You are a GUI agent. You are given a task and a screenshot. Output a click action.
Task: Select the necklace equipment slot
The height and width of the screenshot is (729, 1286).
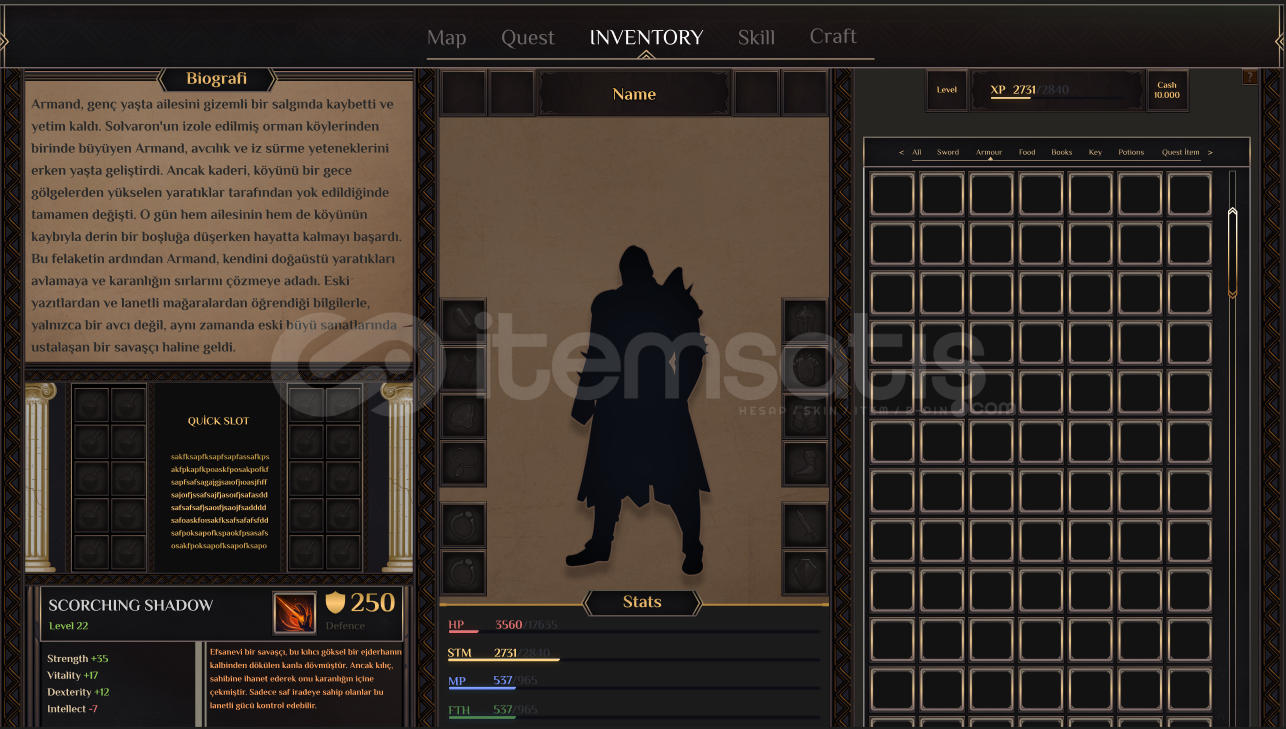point(464,464)
